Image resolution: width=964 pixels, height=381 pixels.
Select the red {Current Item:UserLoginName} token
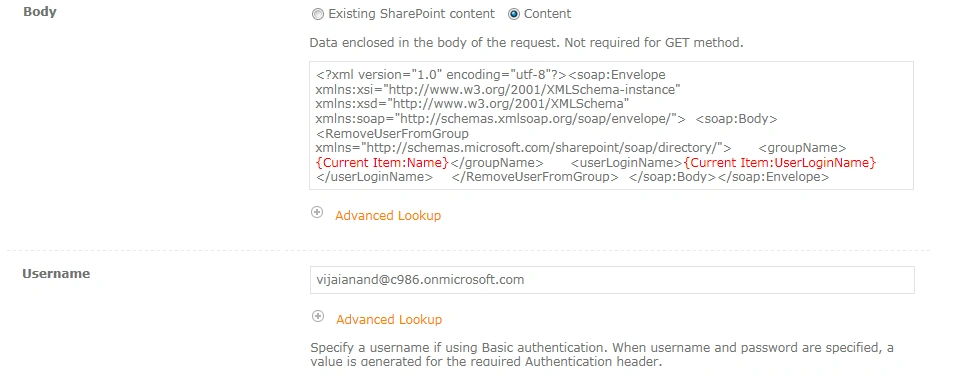(780, 163)
